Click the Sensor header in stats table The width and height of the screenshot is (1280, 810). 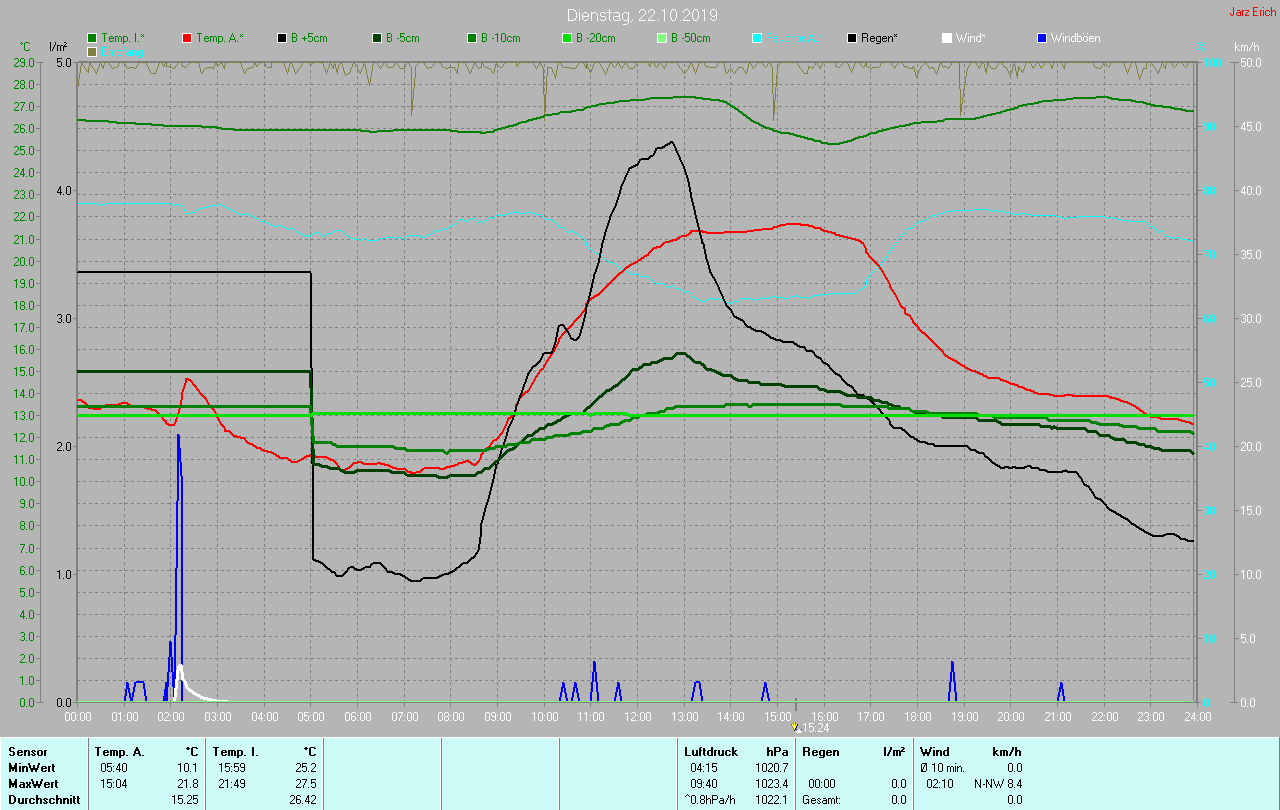[27, 751]
